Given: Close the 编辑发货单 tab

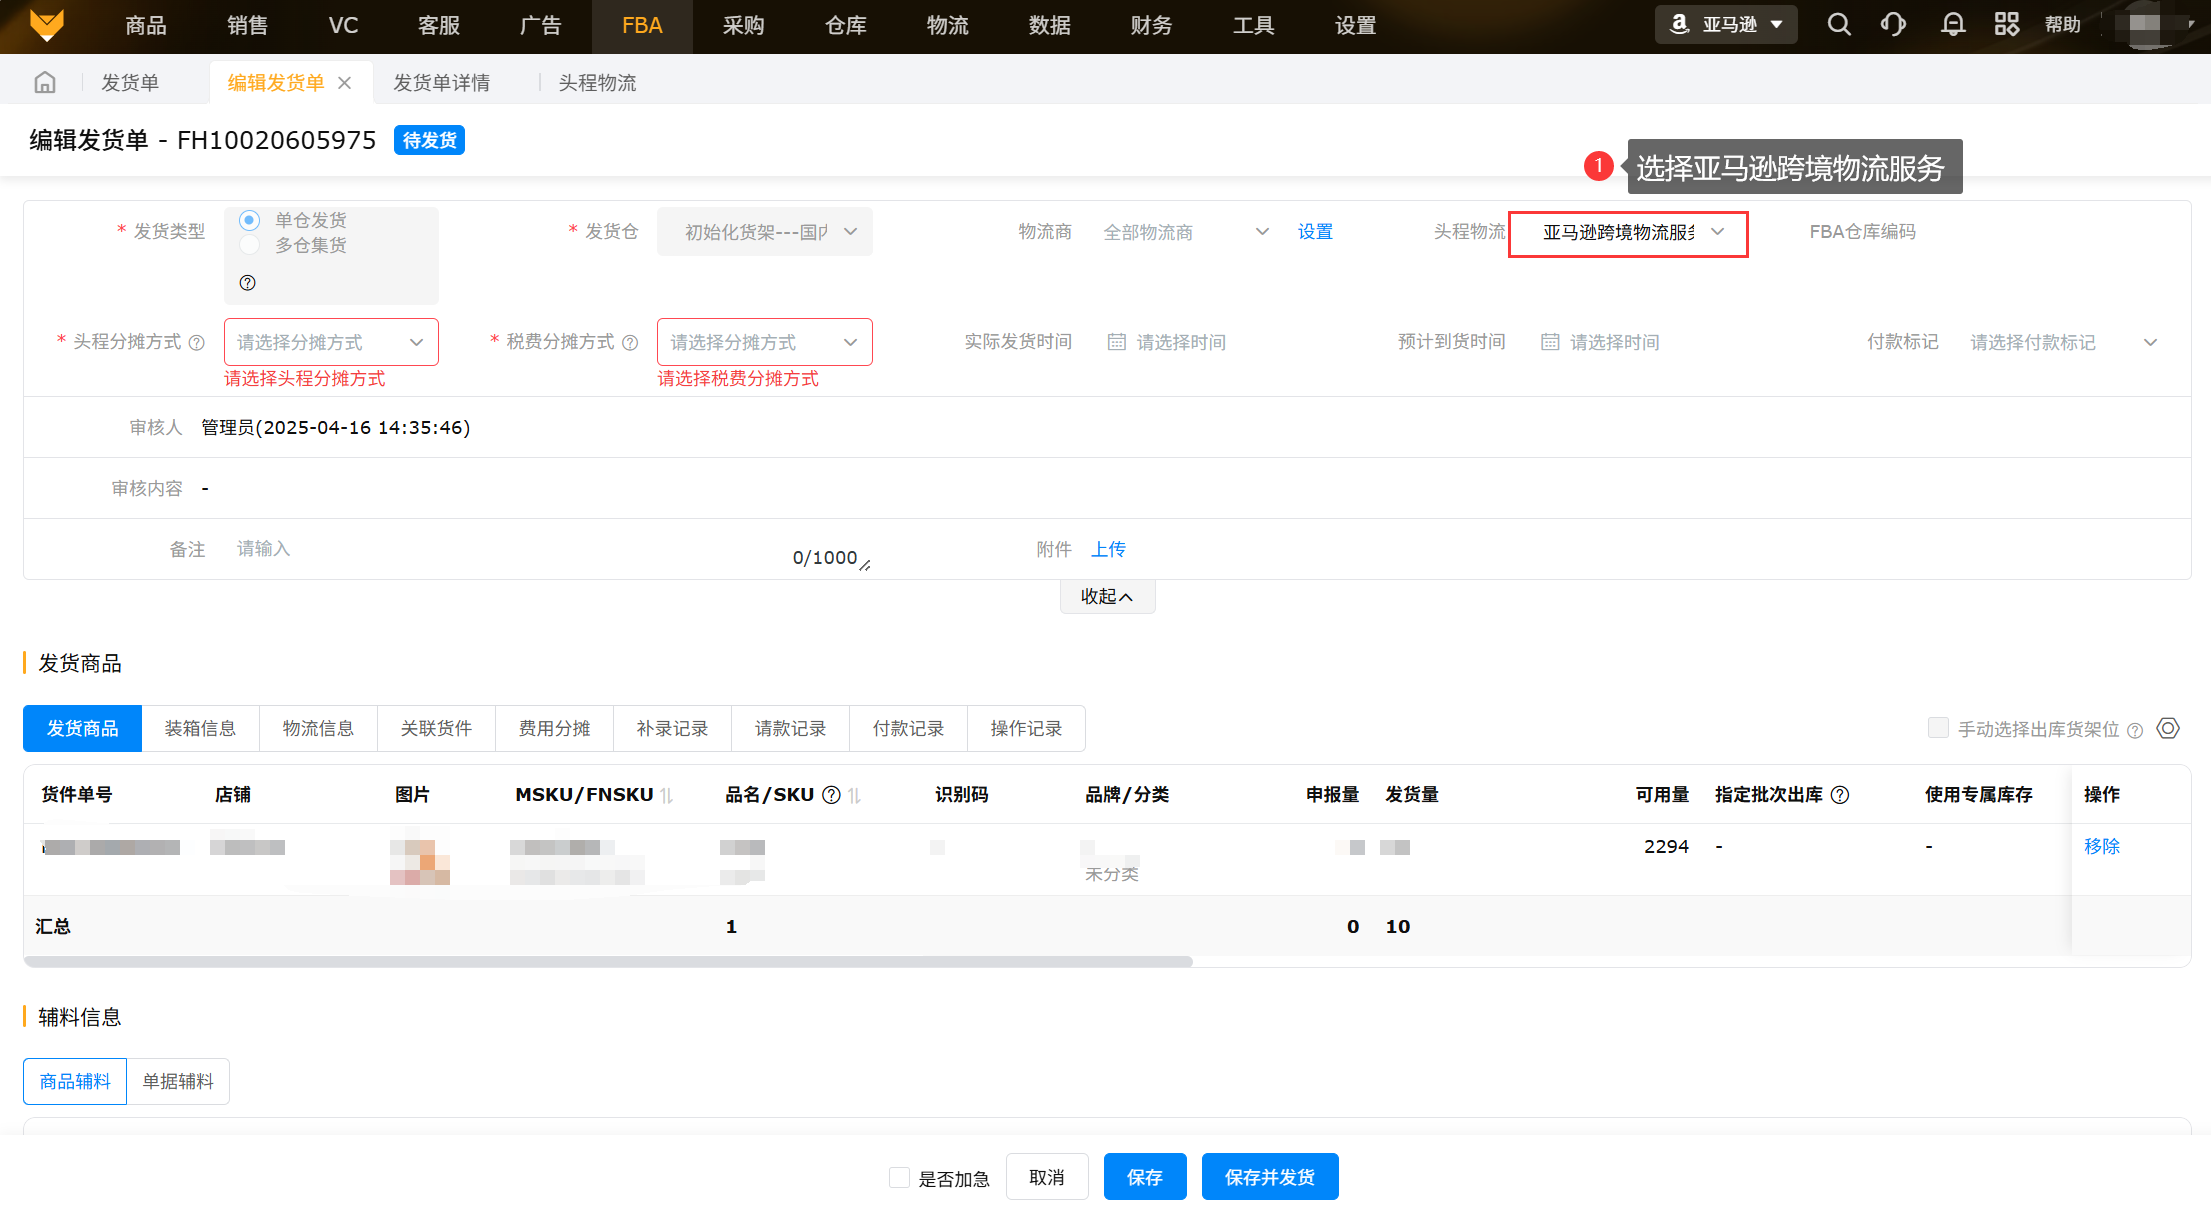Looking at the screenshot, I should point(345,83).
